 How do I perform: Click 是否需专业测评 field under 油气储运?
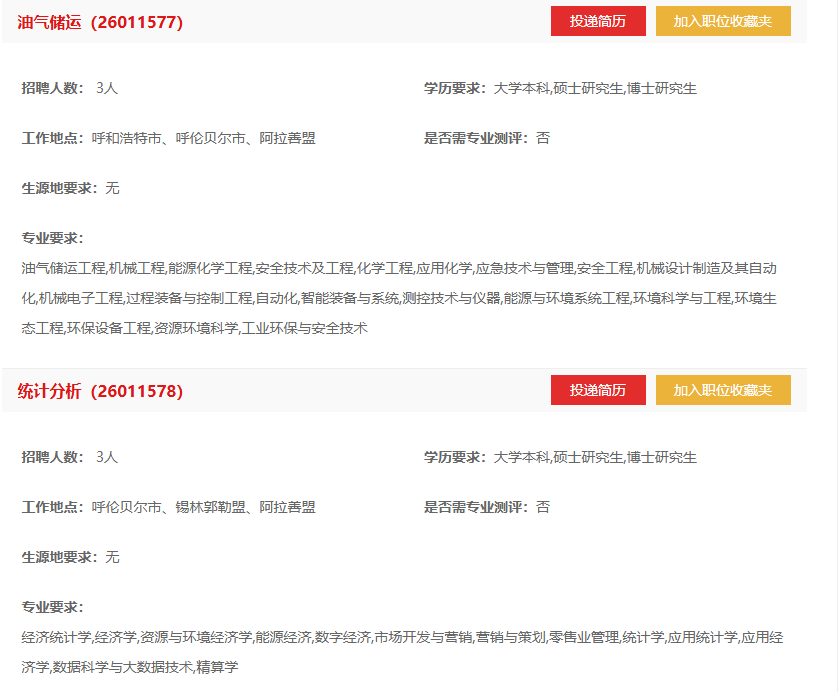coord(486,138)
